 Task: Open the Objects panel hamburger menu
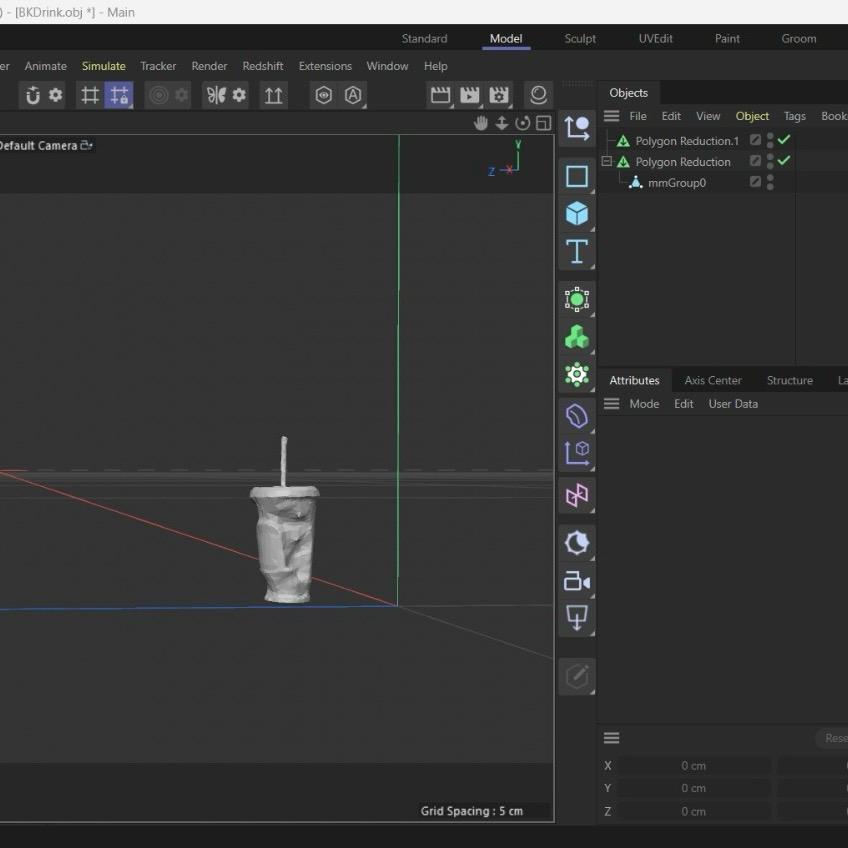(x=611, y=116)
